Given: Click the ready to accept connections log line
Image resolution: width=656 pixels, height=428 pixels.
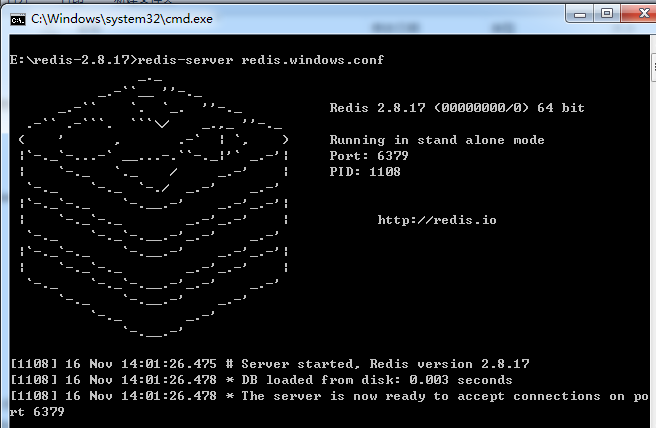Looking at the screenshot, I should 329,396.
